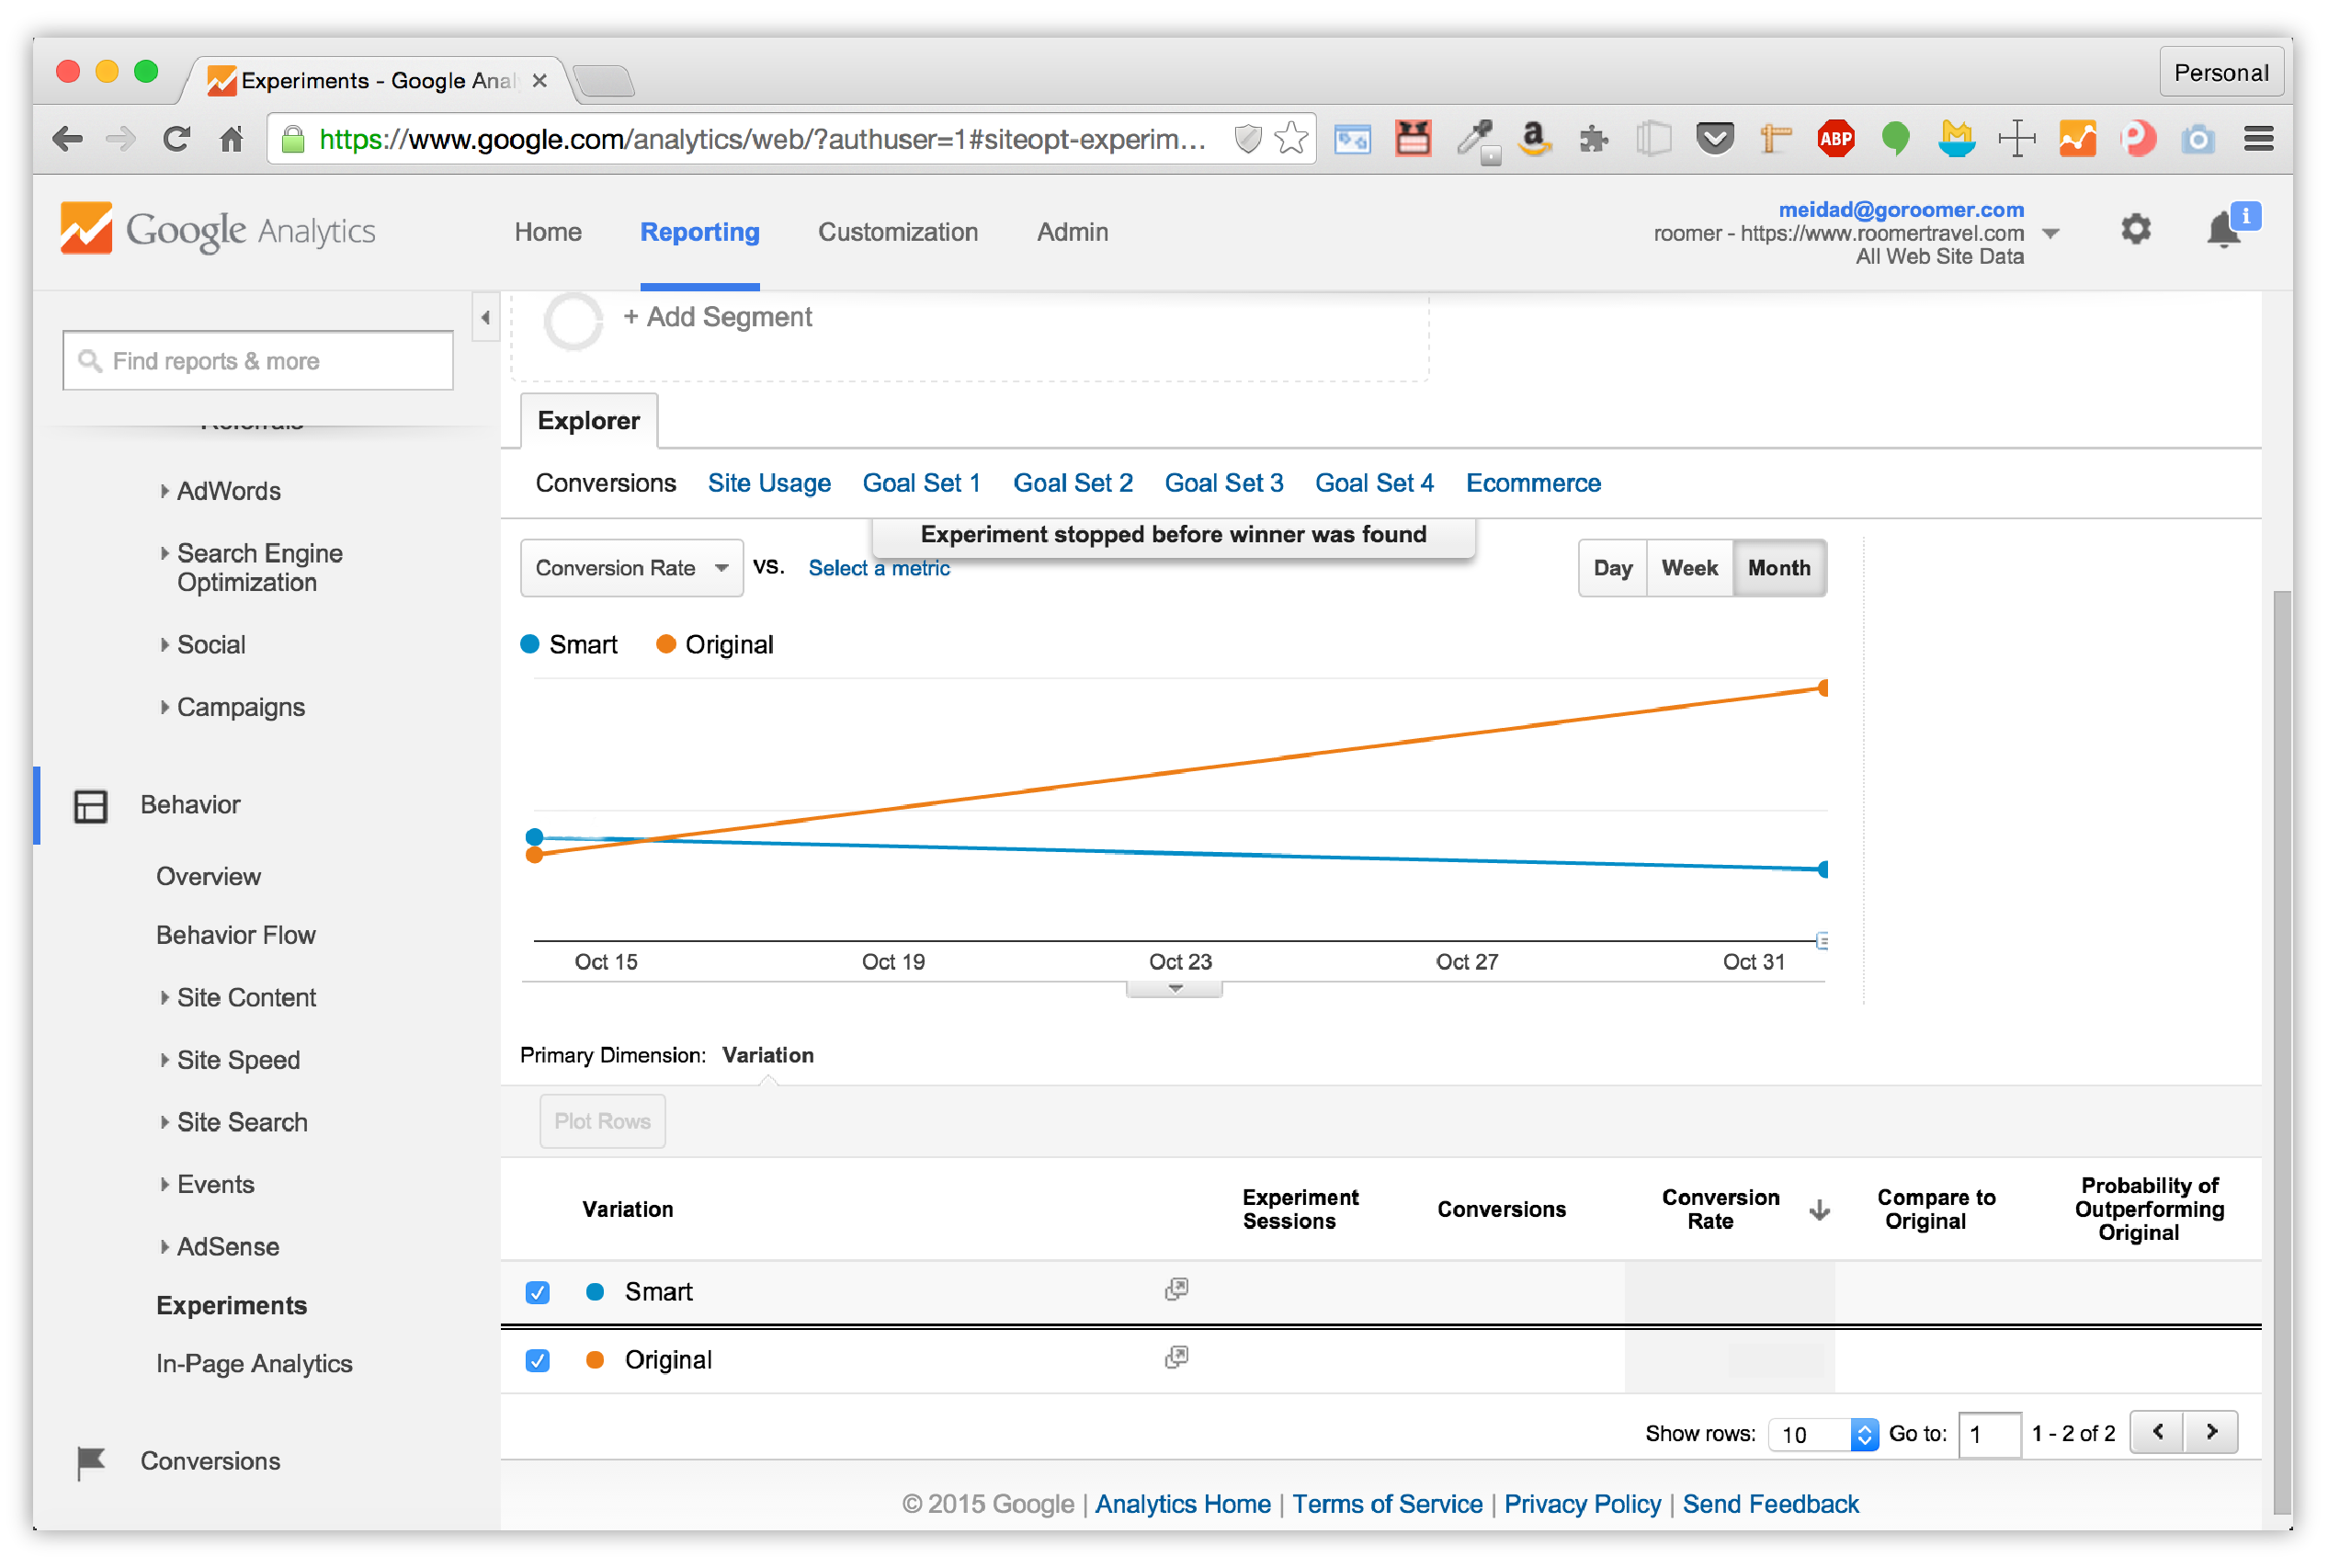Expand the AdWords menu
2328x1568 pixels.
click(228, 491)
